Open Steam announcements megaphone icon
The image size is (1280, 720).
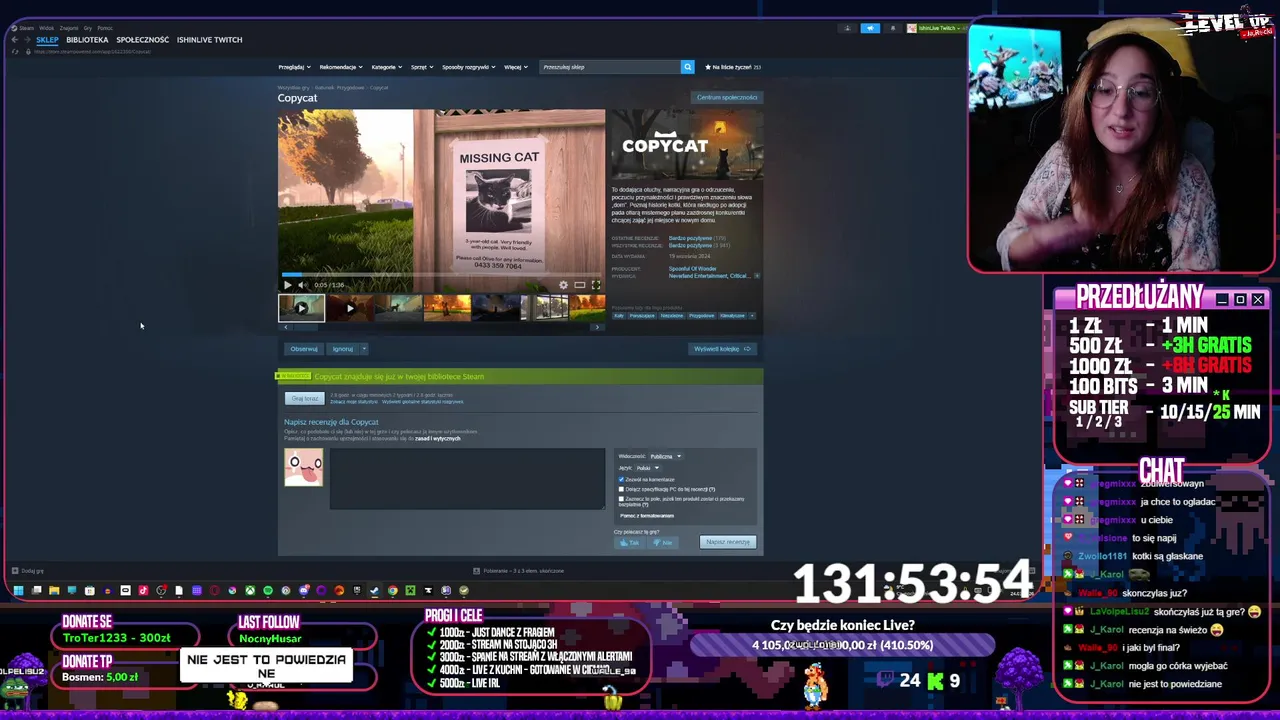pyautogui.click(x=870, y=28)
